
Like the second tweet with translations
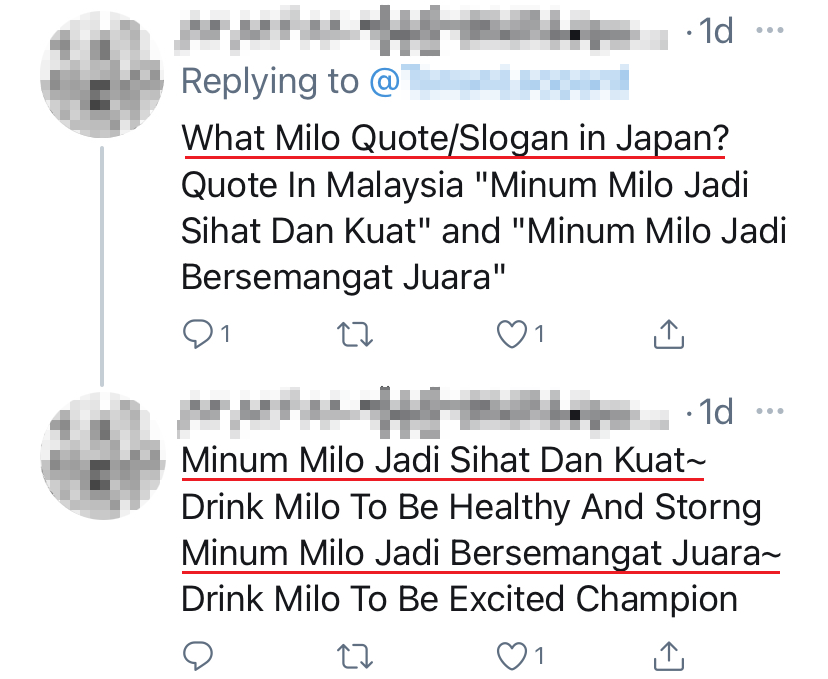click(512, 656)
